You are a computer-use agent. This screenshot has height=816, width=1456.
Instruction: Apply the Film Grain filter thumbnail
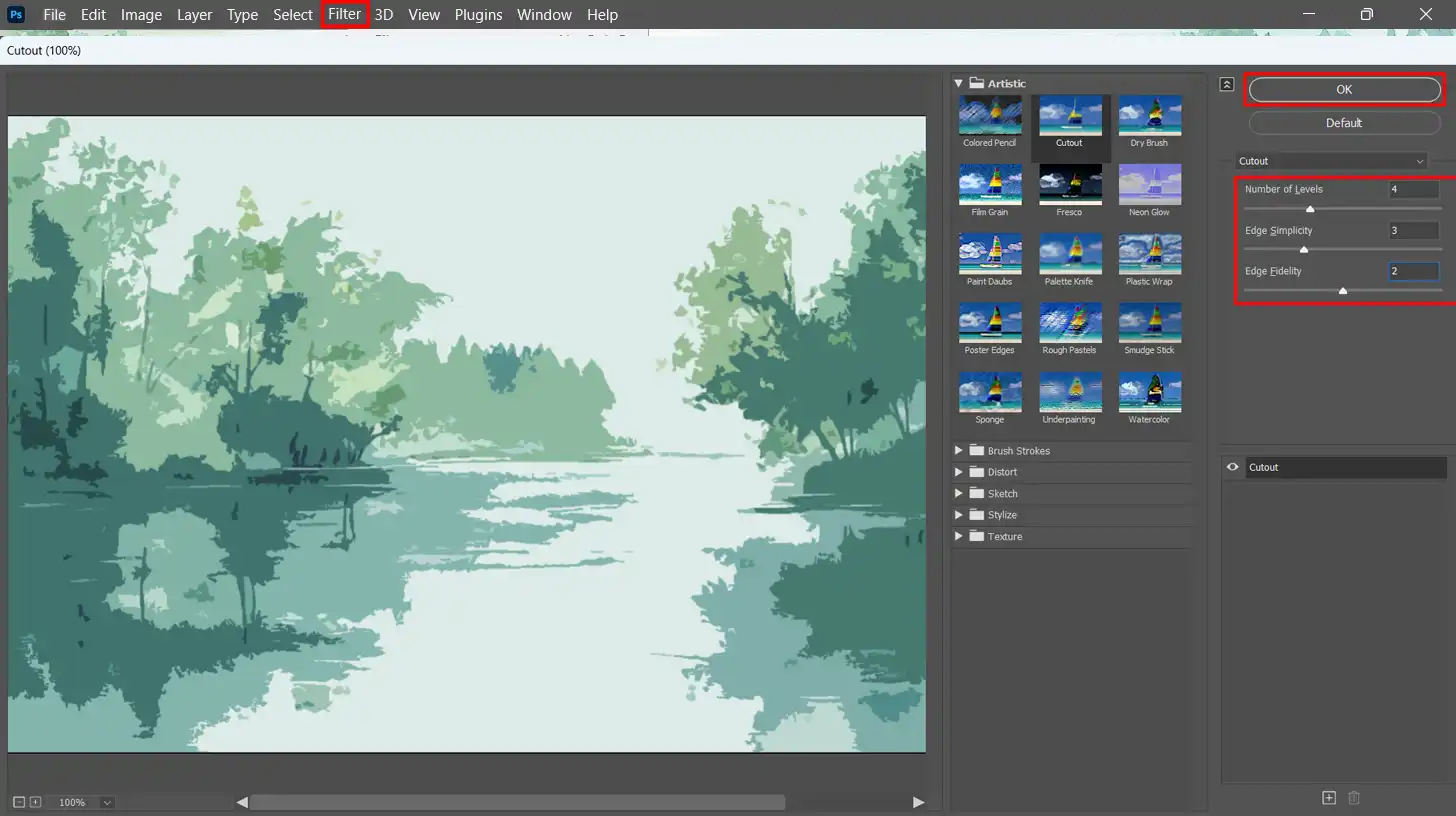[x=990, y=184]
